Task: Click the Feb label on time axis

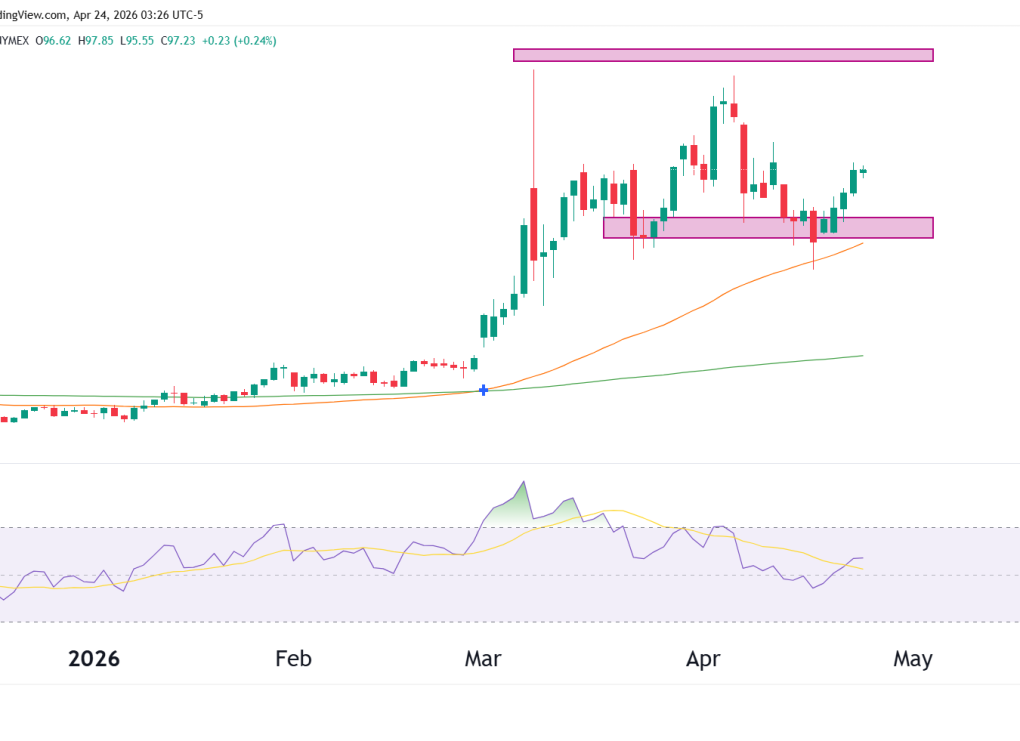Action: pyautogui.click(x=293, y=659)
